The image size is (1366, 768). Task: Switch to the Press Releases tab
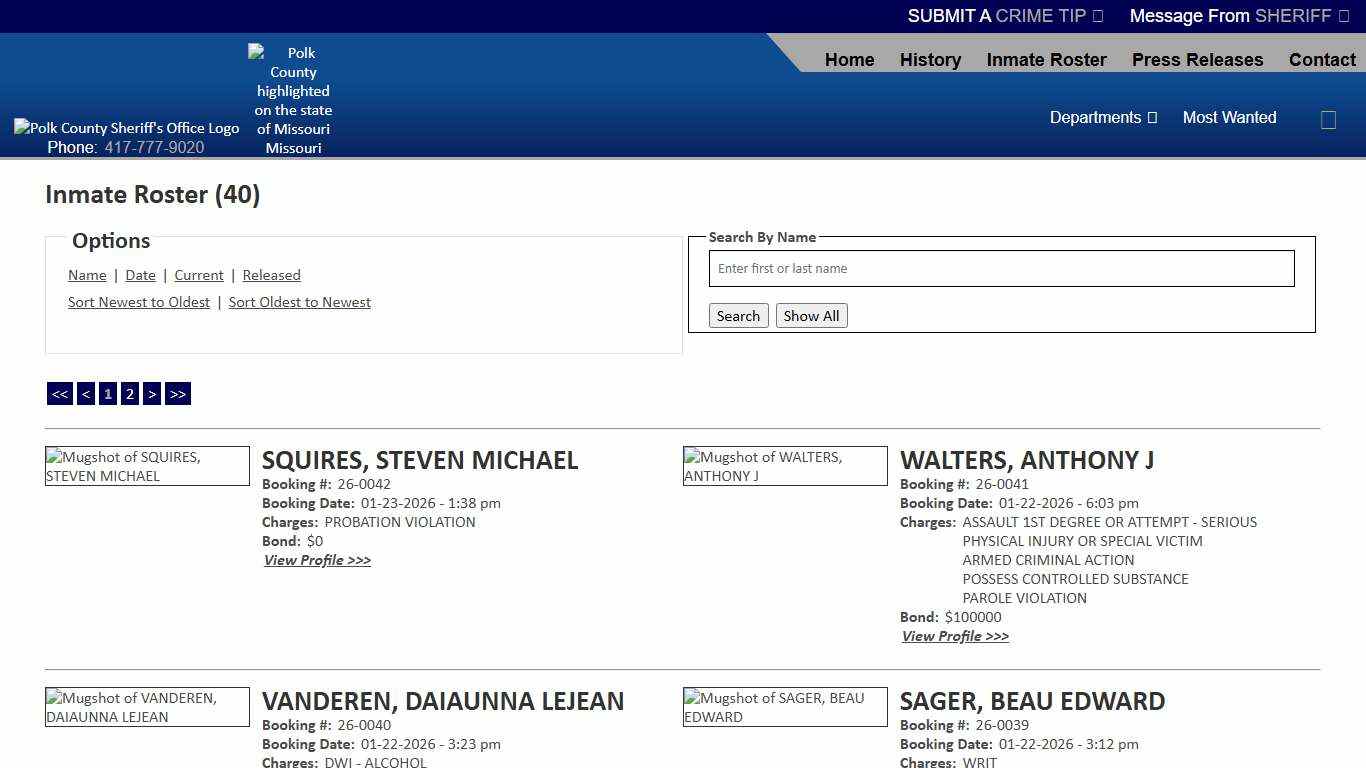(1197, 59)
